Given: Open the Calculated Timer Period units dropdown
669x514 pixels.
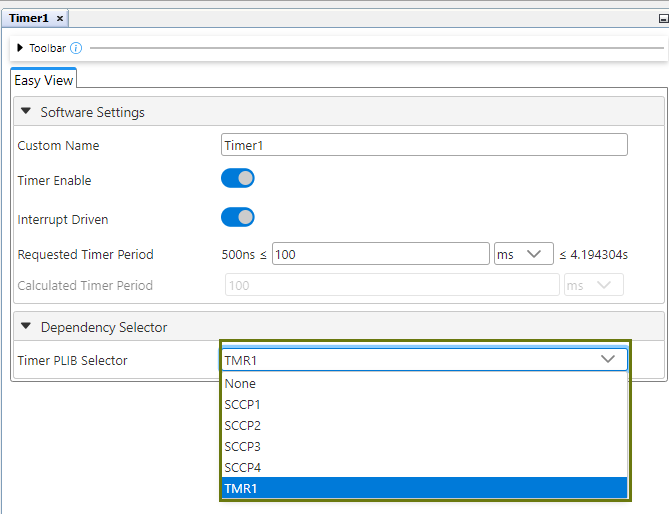Looking at the screenshot, I should (594, 285).
